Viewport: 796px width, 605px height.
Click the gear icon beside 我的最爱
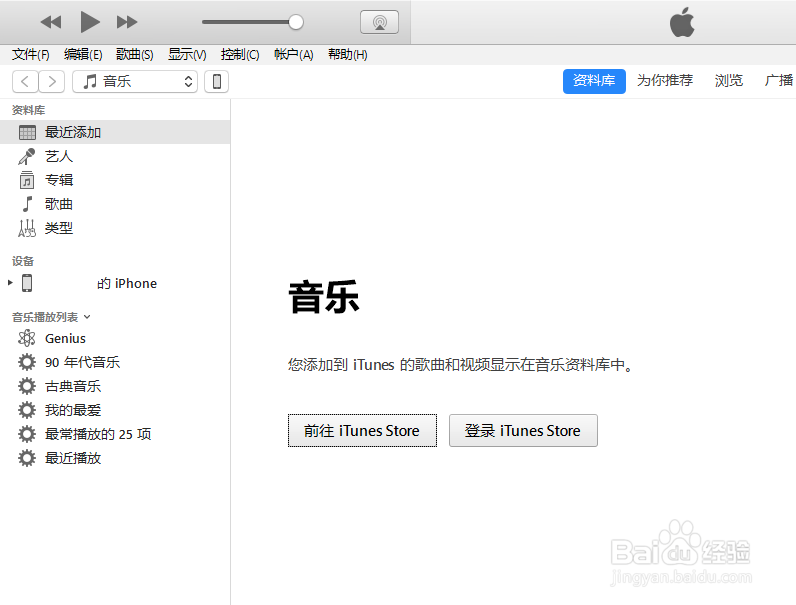(x=27, y=410)
